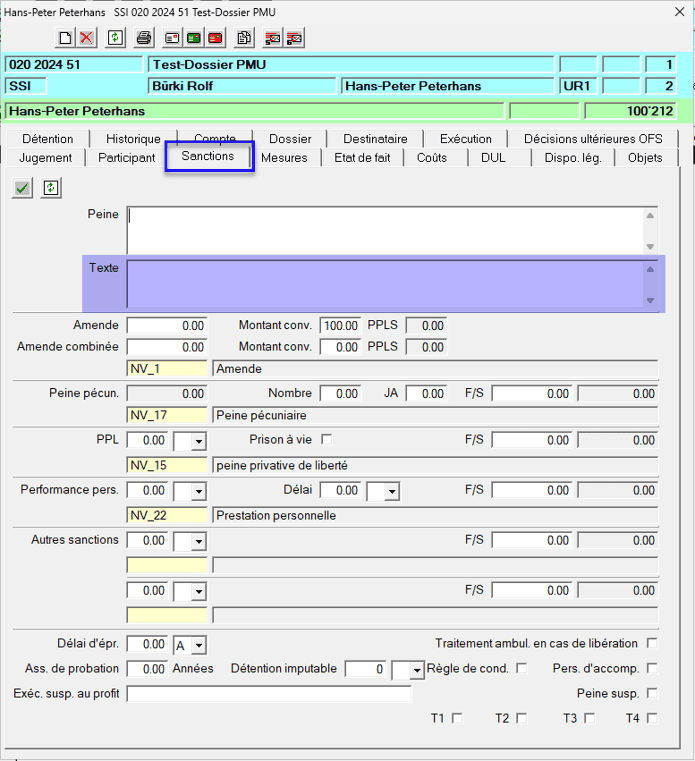Switch to the Jugement tab
Viewport: 695px width, 761px height.
pos(46,158)
